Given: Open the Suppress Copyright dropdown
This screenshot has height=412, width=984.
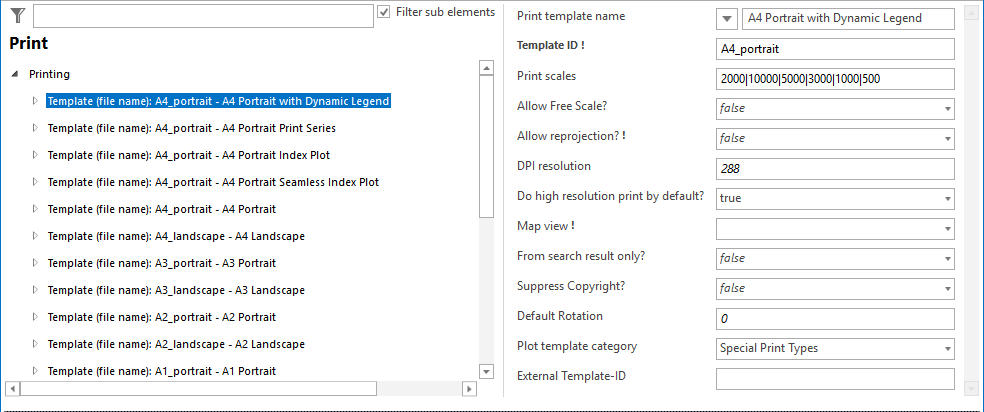Looking at the screenshot, I should coord(946,288).
